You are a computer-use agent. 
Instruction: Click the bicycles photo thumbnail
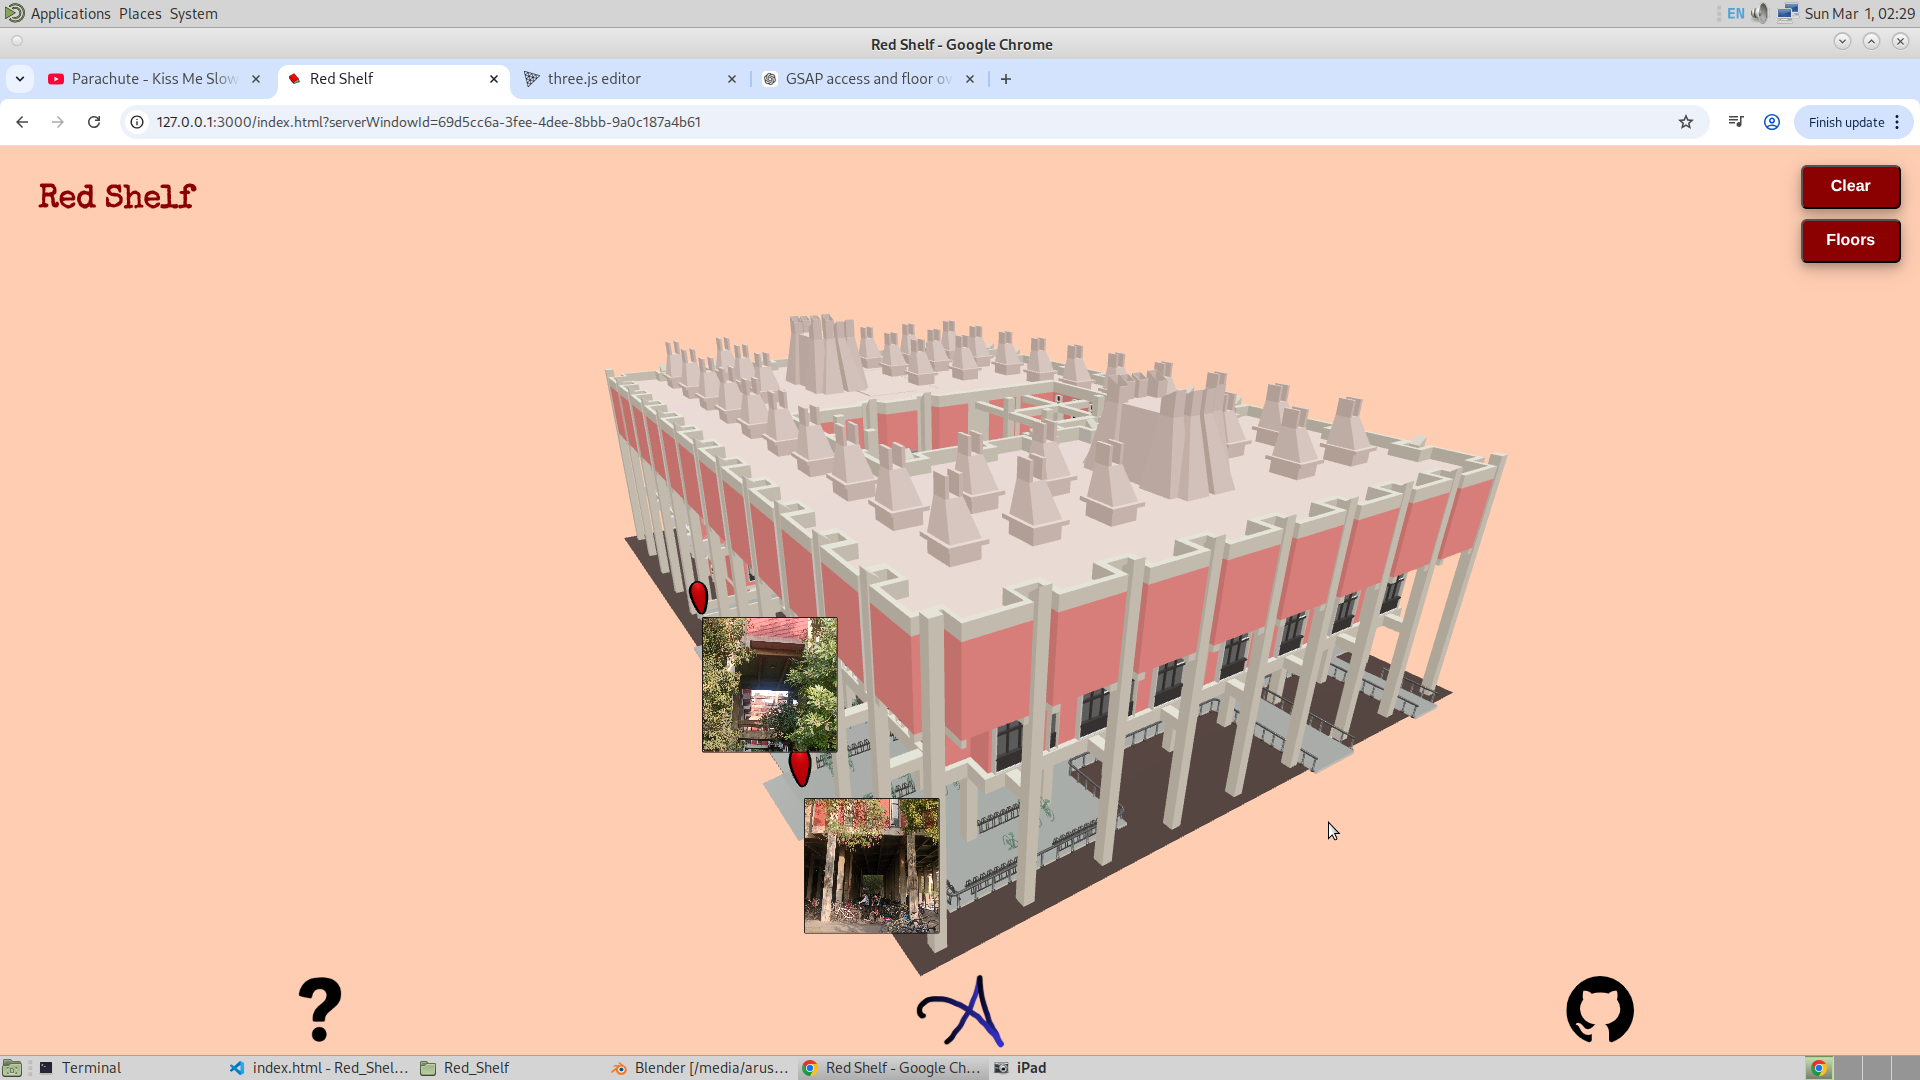[870, 864]
